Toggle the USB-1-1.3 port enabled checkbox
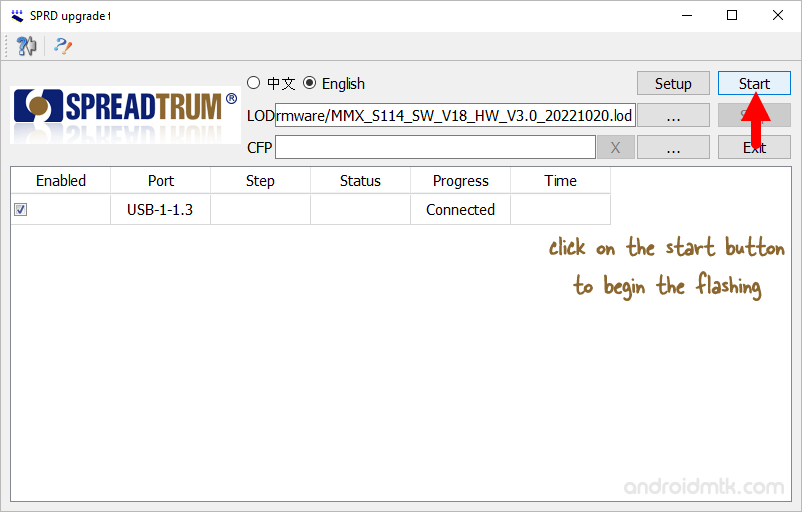This screenshot has height=512, width=802. pyautogui.click(x=21, y=210)
